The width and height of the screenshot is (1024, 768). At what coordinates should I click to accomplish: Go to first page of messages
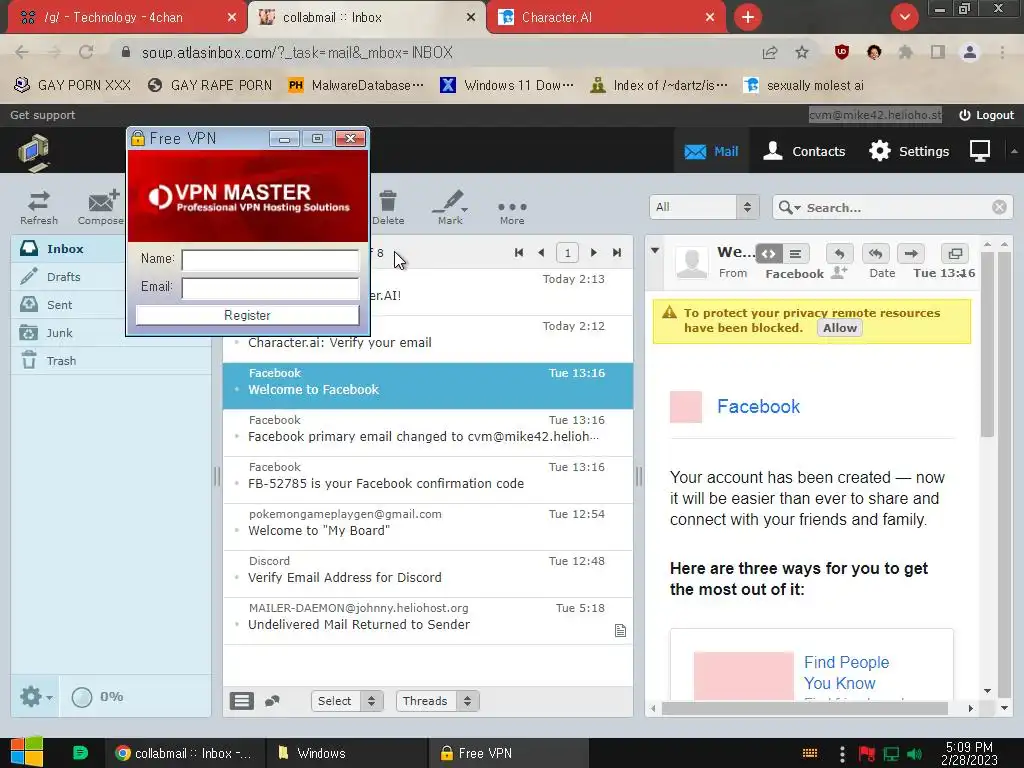click(x=519, y=253)
